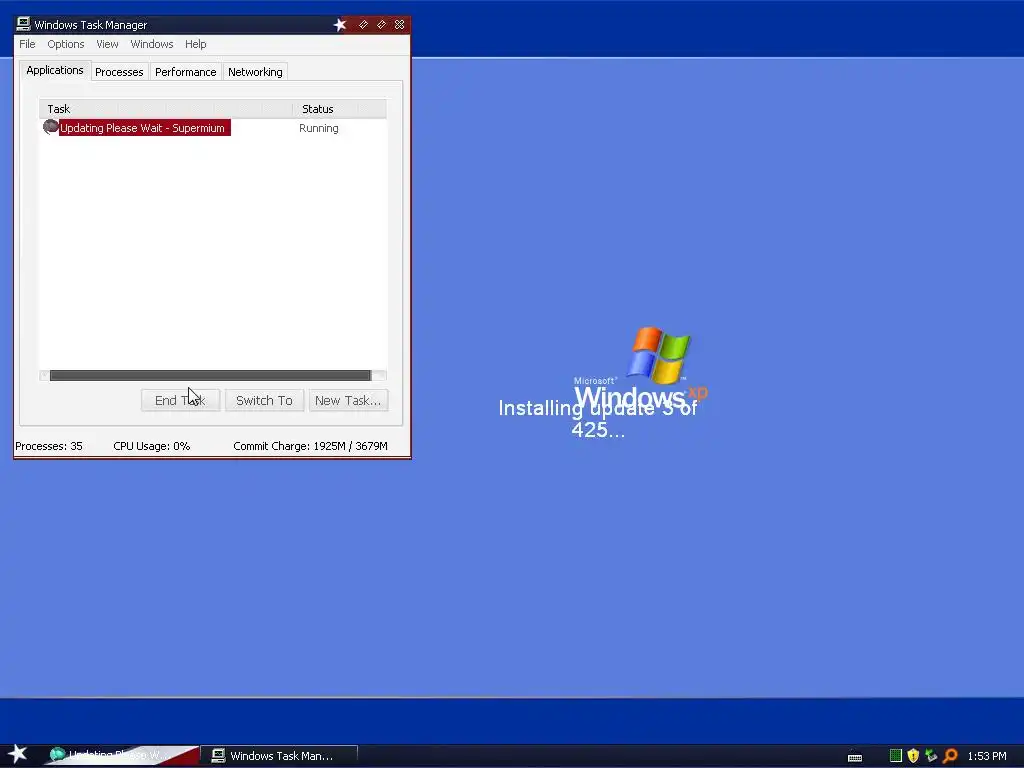The height and width of the screenshot is (768, 1024).
Task: Click the green CPU usage tray icon
Action: (896, 756)
